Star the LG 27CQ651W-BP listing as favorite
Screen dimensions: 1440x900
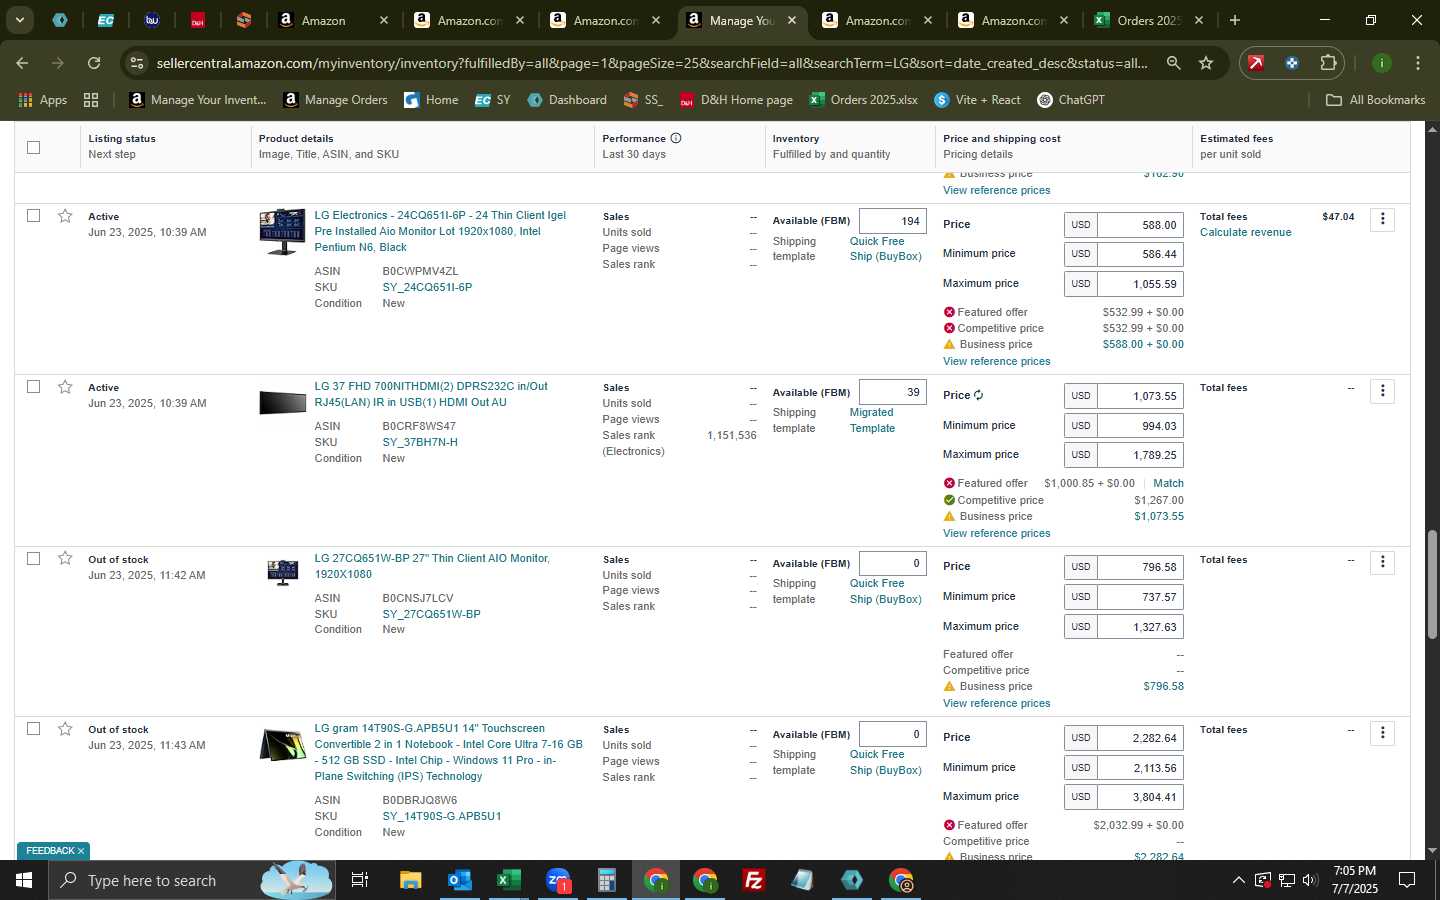point(65,558)
